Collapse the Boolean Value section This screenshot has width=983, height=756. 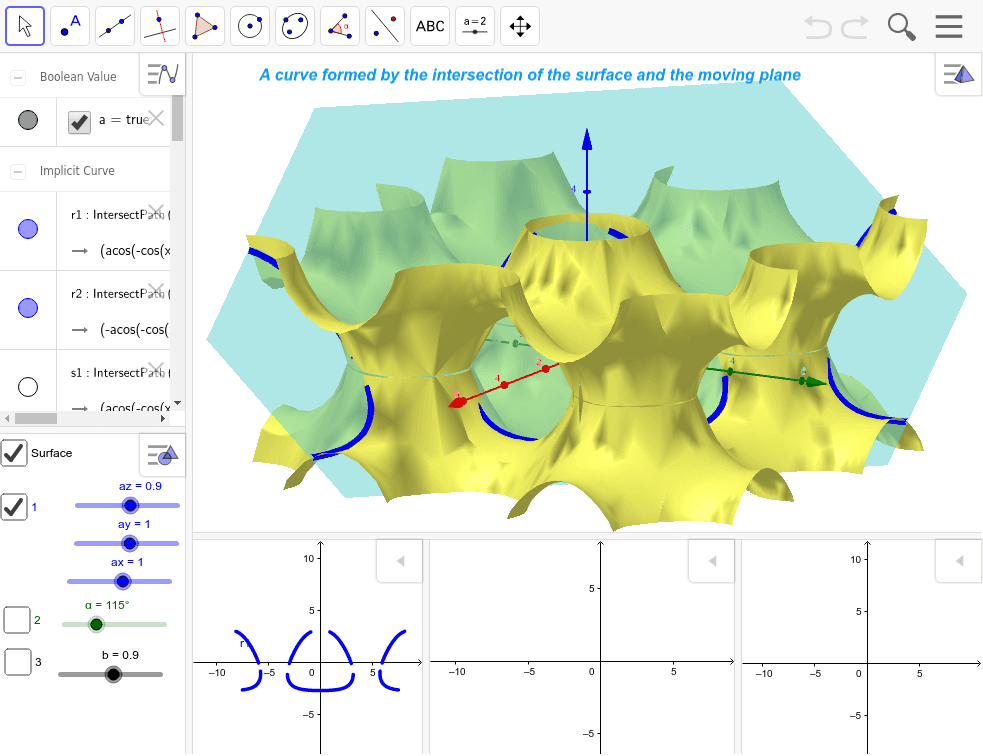point(16,75)
